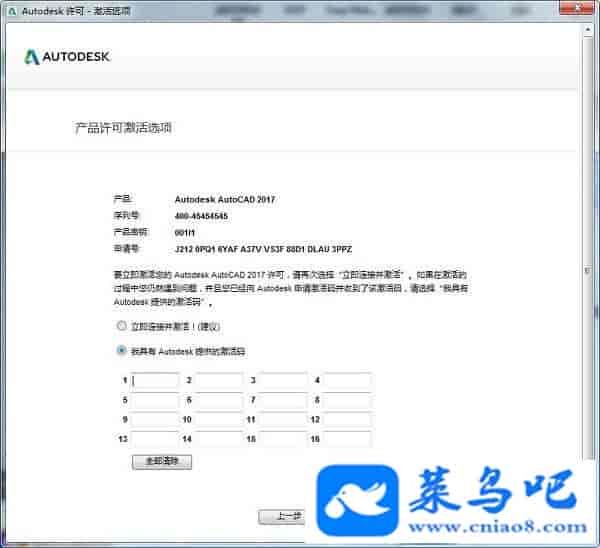The image size is (600, 548).
Task: Click activation code field 13
Action: [x=155, y=439]
